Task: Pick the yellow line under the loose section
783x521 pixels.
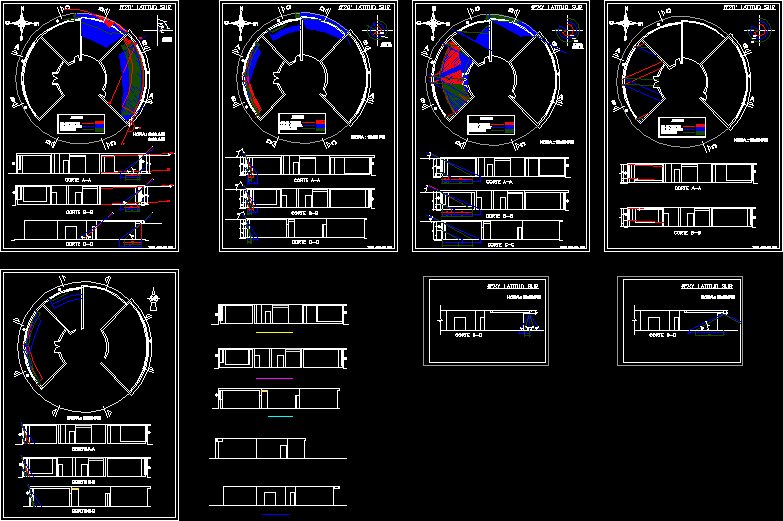Action: coord(274,332)
